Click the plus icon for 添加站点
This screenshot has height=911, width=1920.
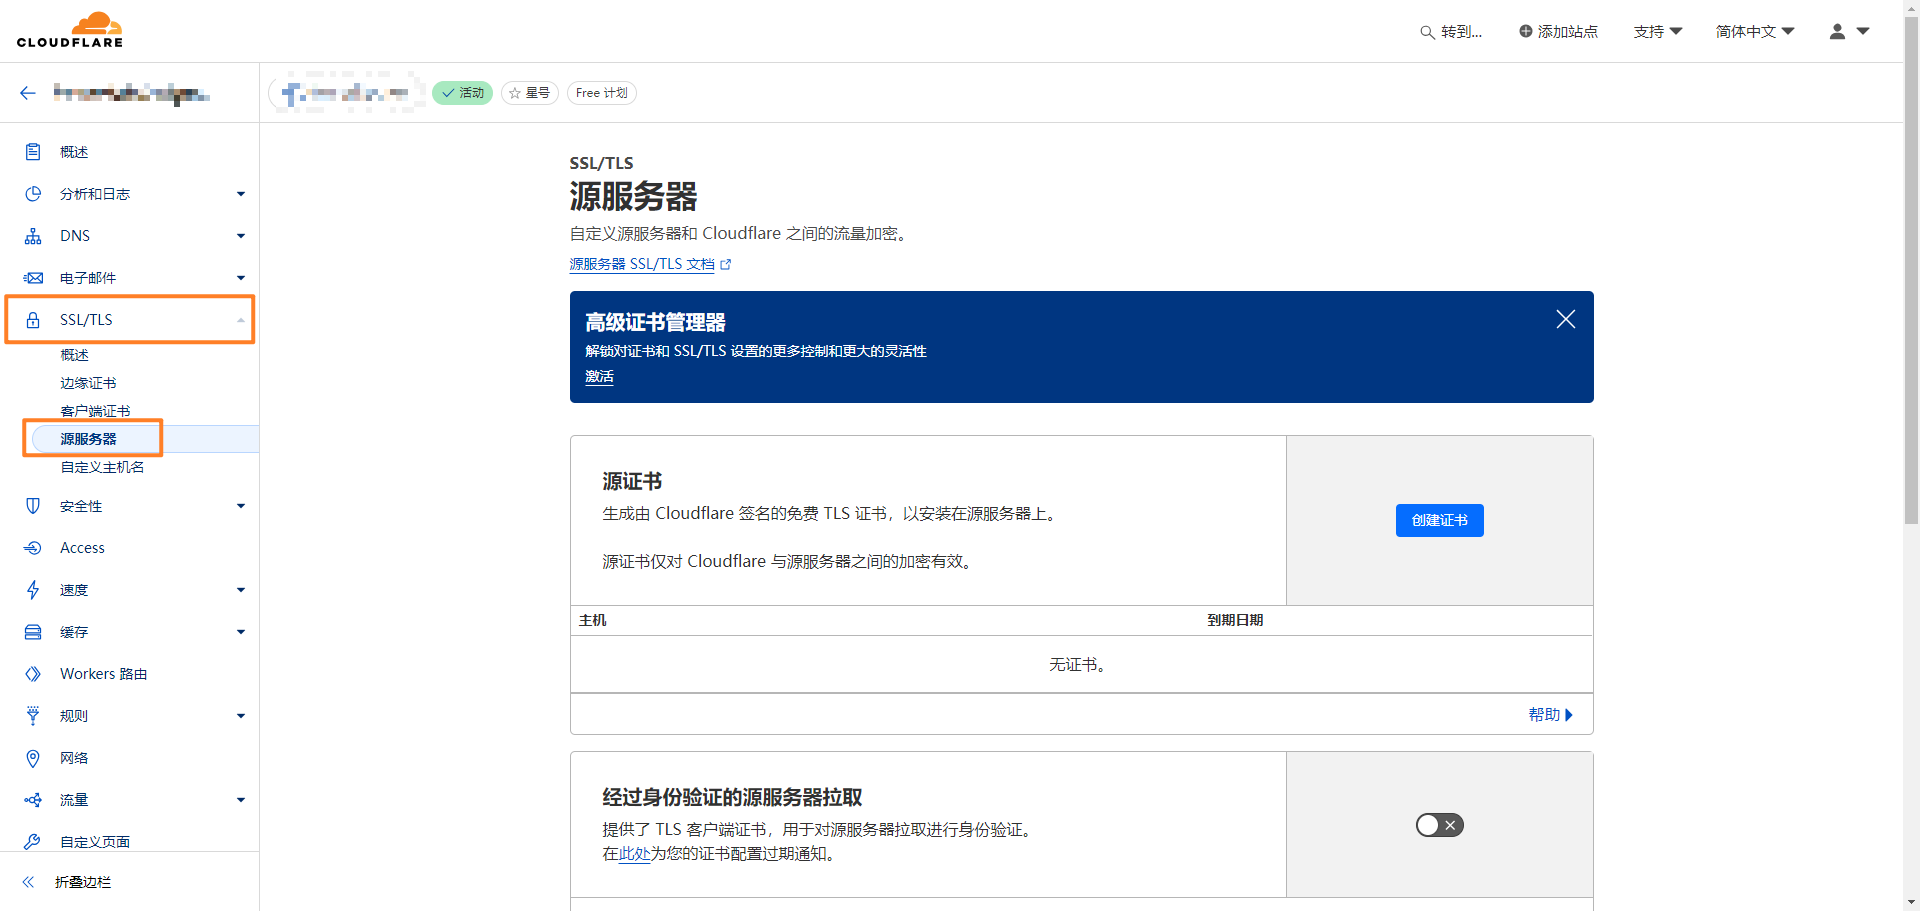pyautogui.click(x=1526, y=31)
